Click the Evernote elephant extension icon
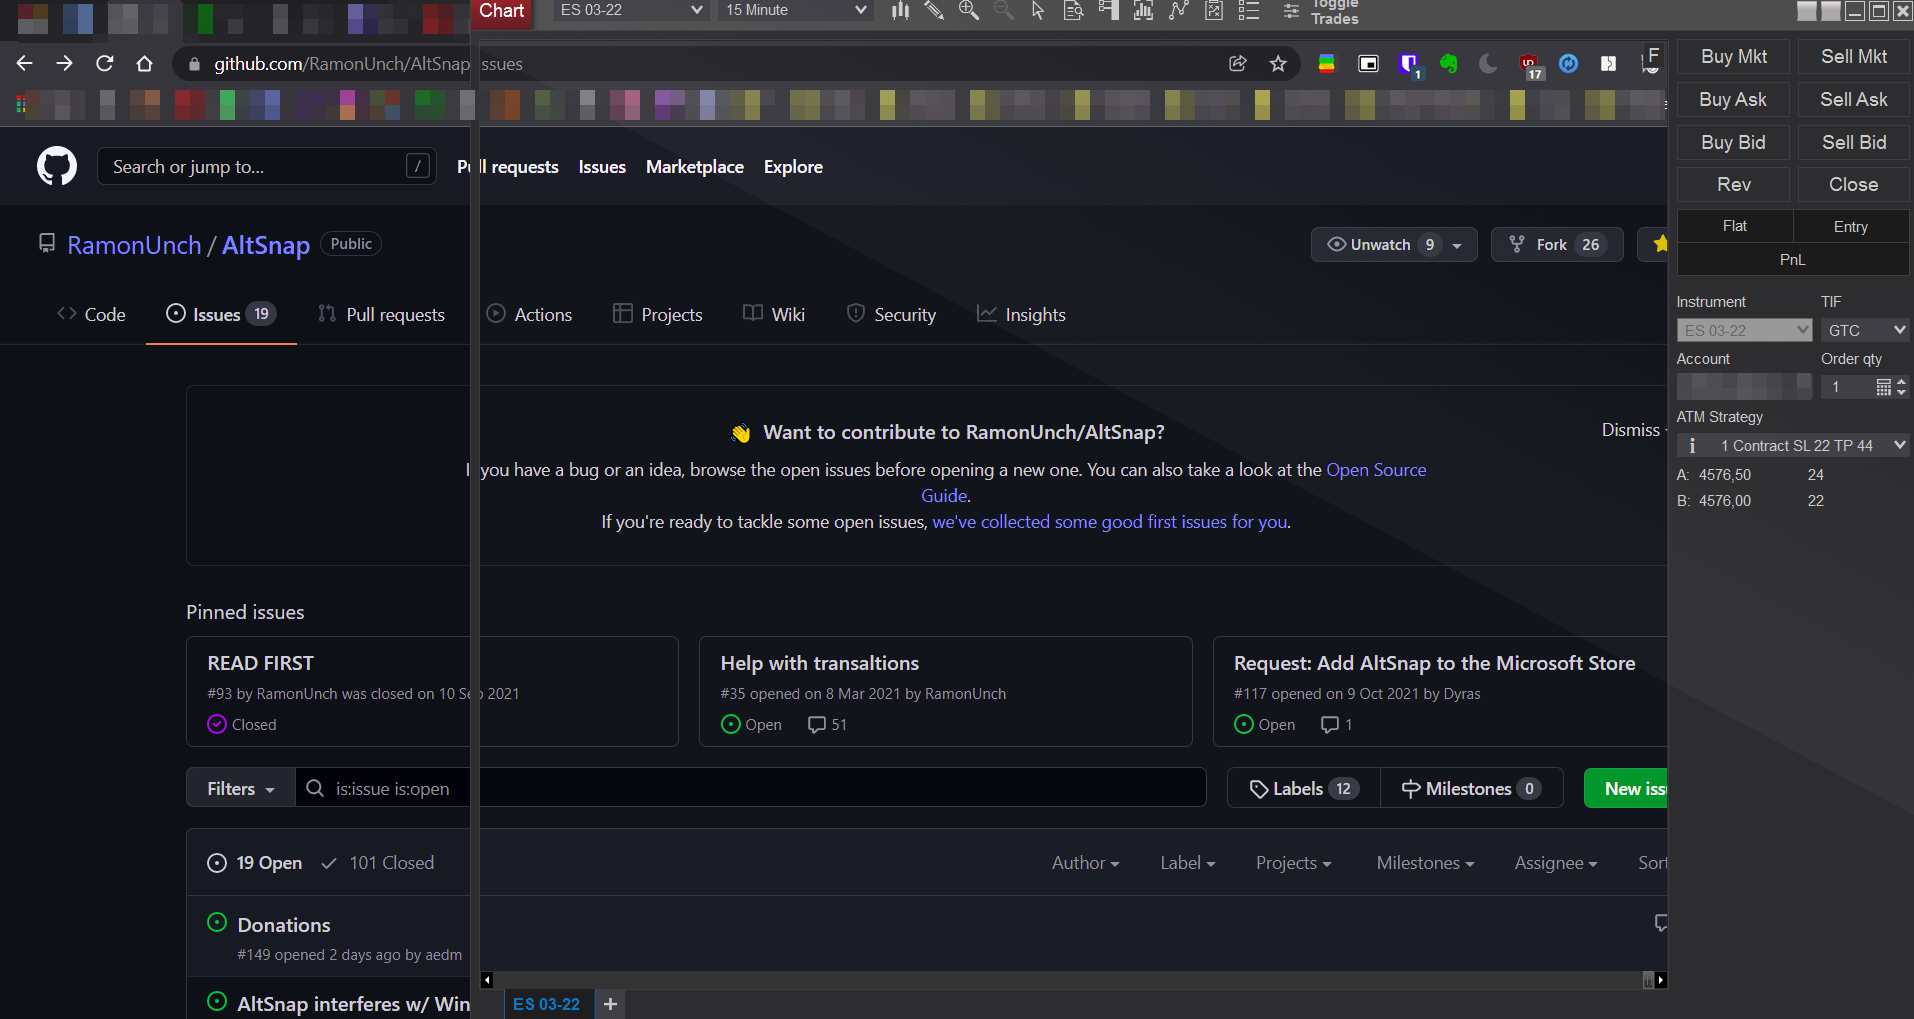Screen dimensions: 1914x1019 (1449, 63)
